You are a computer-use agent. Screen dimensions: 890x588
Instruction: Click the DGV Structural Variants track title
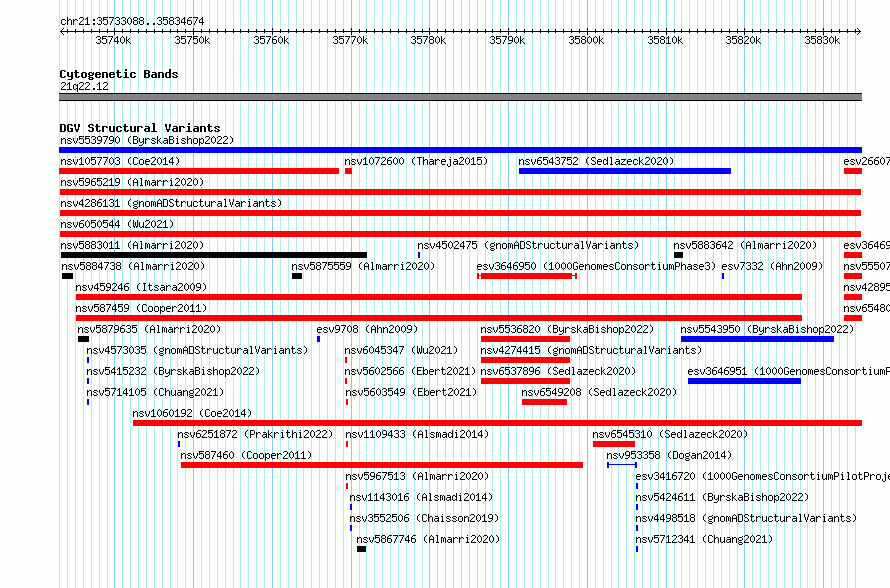pos(140,128)
